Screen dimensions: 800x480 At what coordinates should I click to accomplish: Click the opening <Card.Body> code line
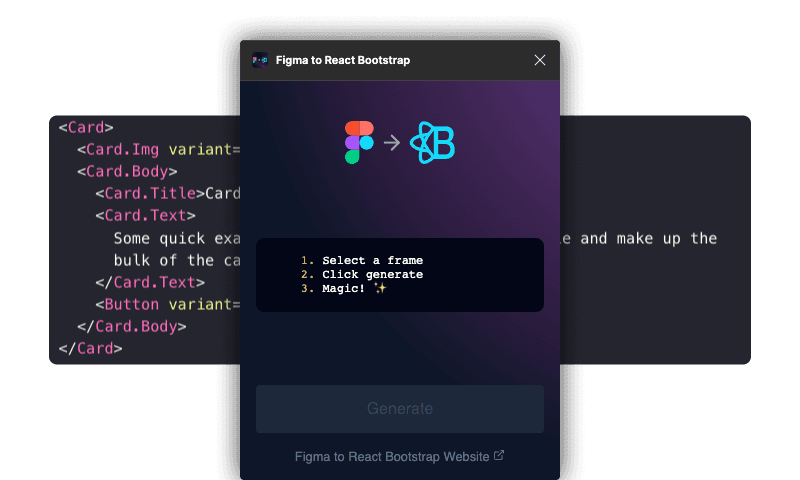coord(127,171)
